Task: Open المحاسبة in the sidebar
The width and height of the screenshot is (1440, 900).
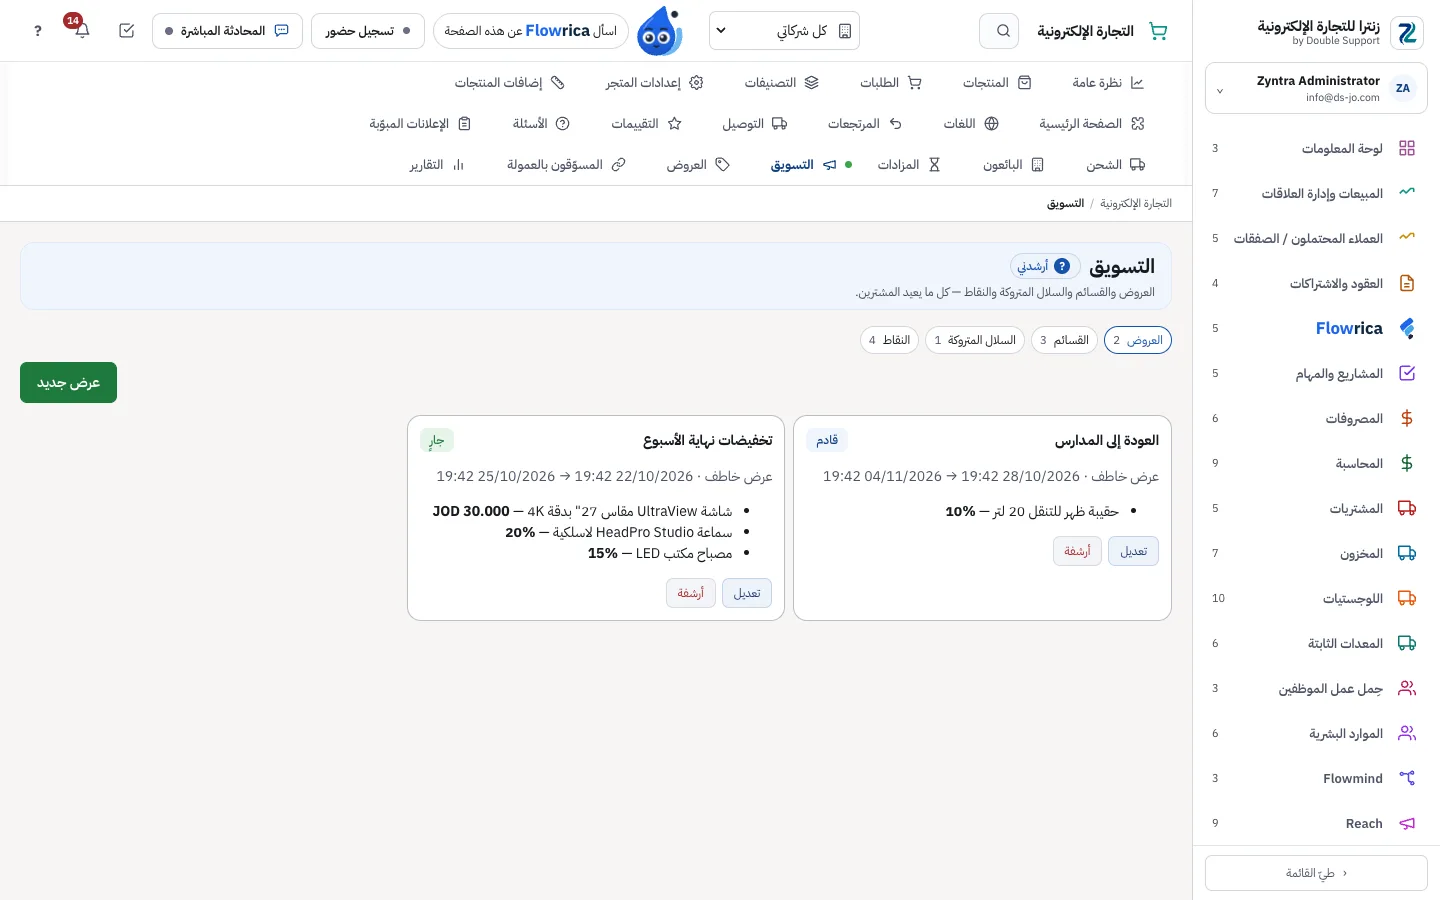Action: [x=1316, y=463]
